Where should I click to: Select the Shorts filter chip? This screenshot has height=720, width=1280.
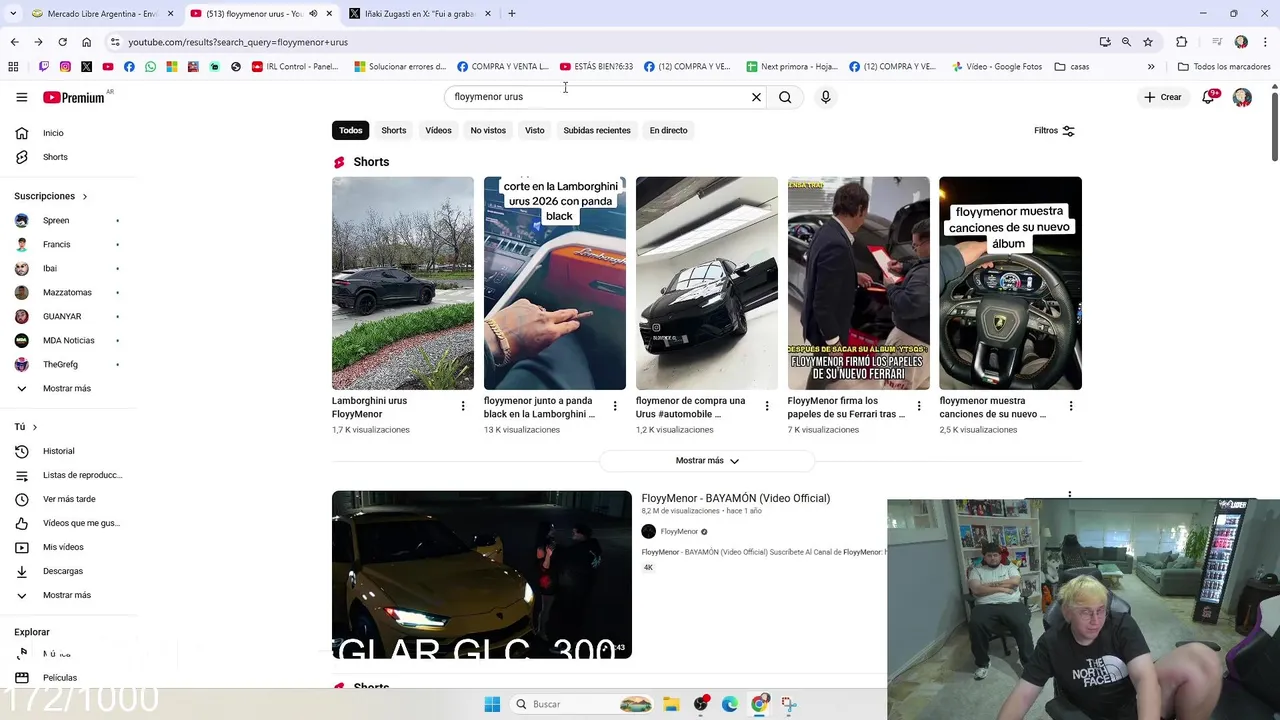pos(394,130)
